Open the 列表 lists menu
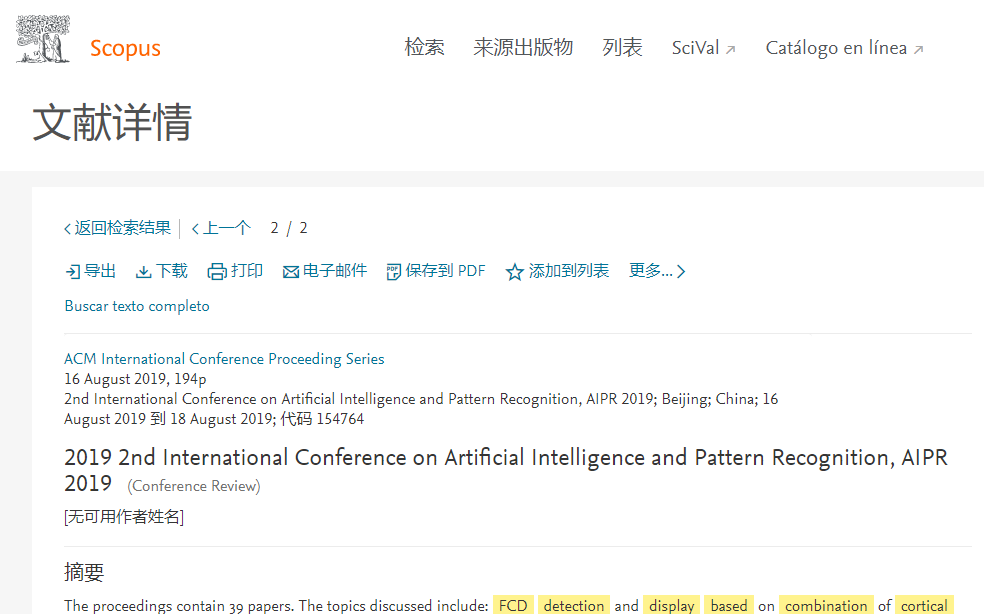This screenshot has width=984, height=614. point(622,48)
